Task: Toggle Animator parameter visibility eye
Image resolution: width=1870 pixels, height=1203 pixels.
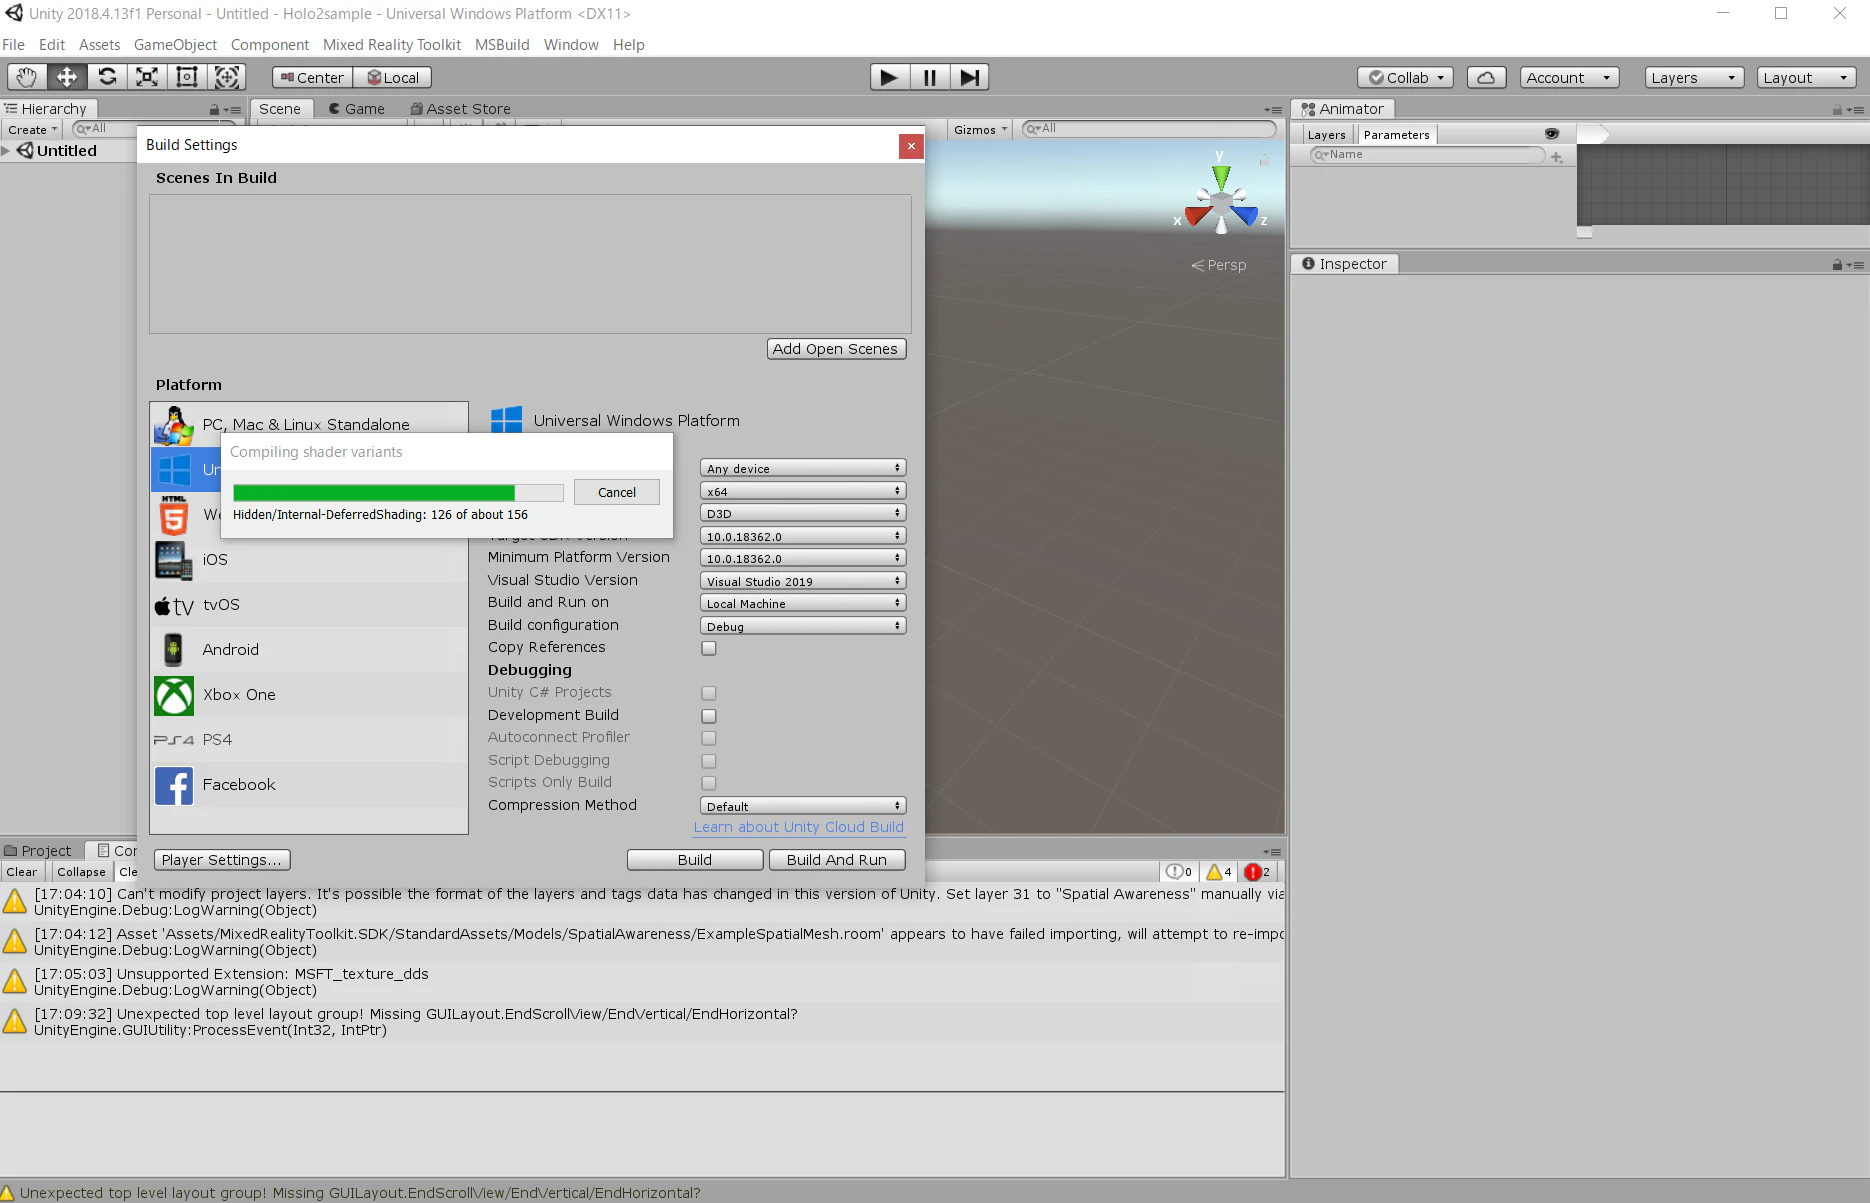Action: pos(1552,134)
